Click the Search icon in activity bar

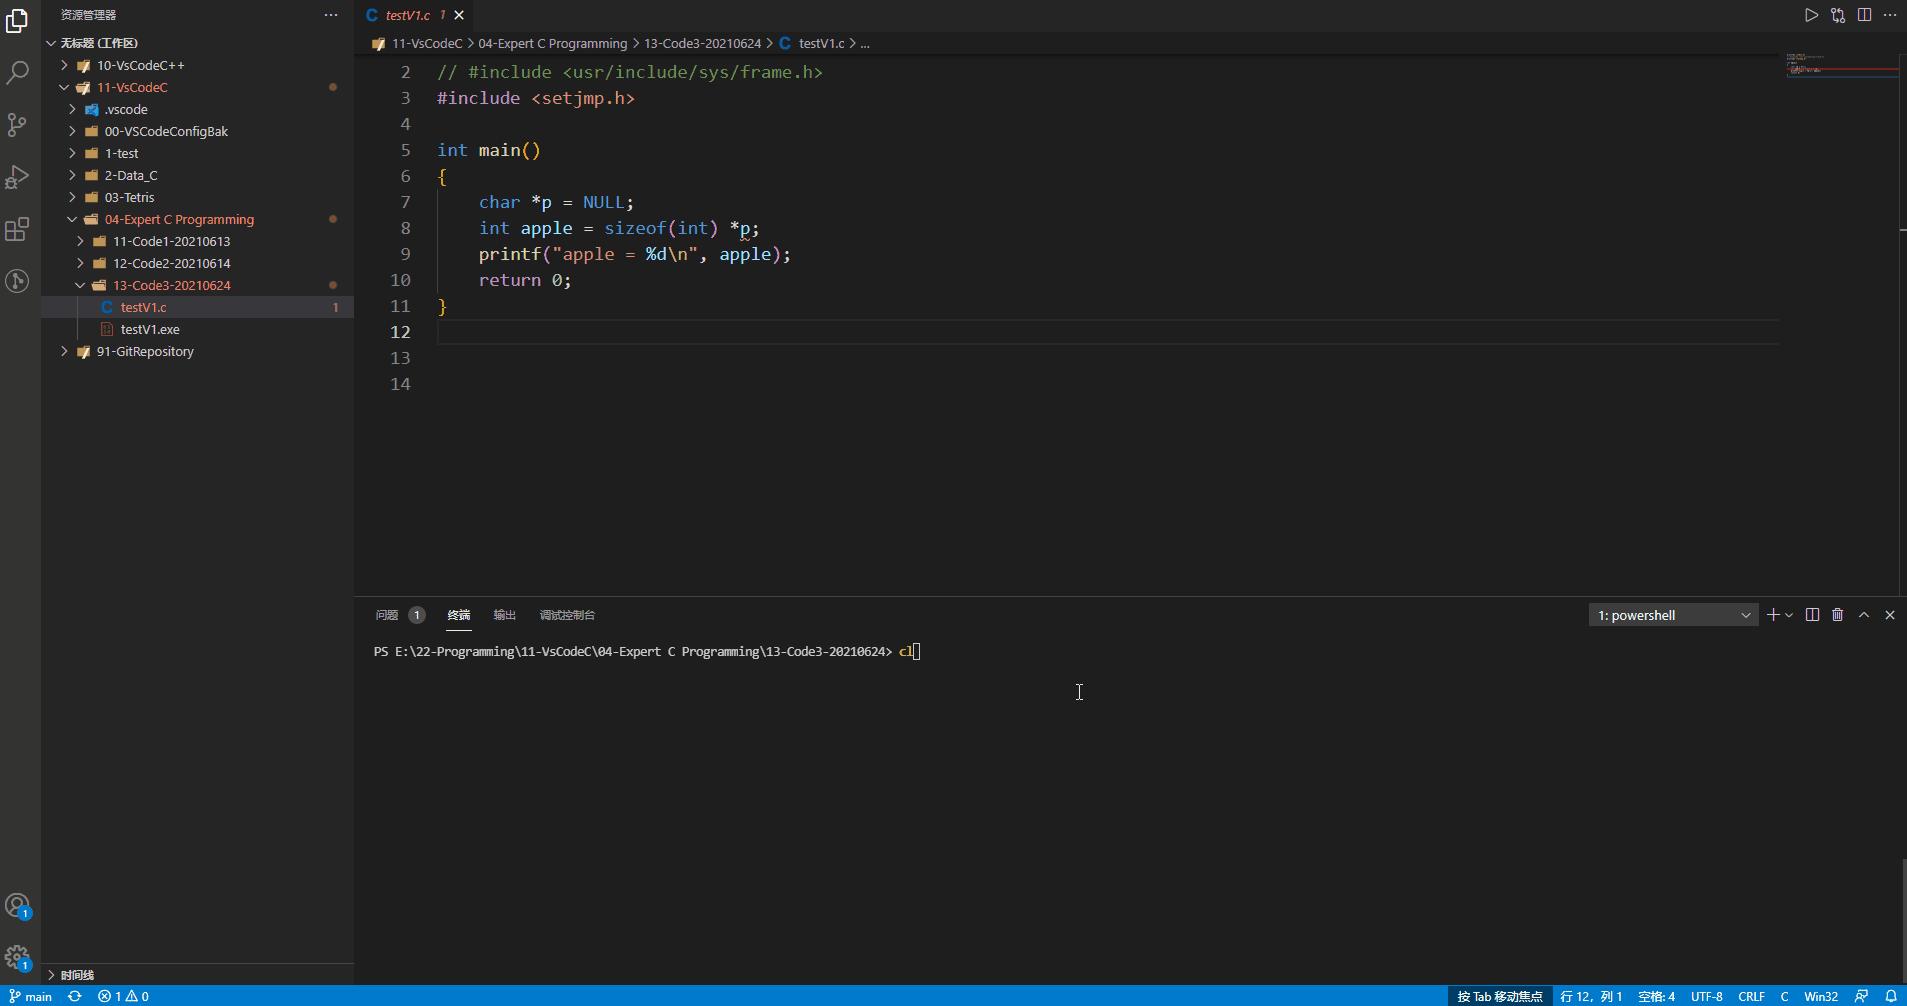click(17, 71)
